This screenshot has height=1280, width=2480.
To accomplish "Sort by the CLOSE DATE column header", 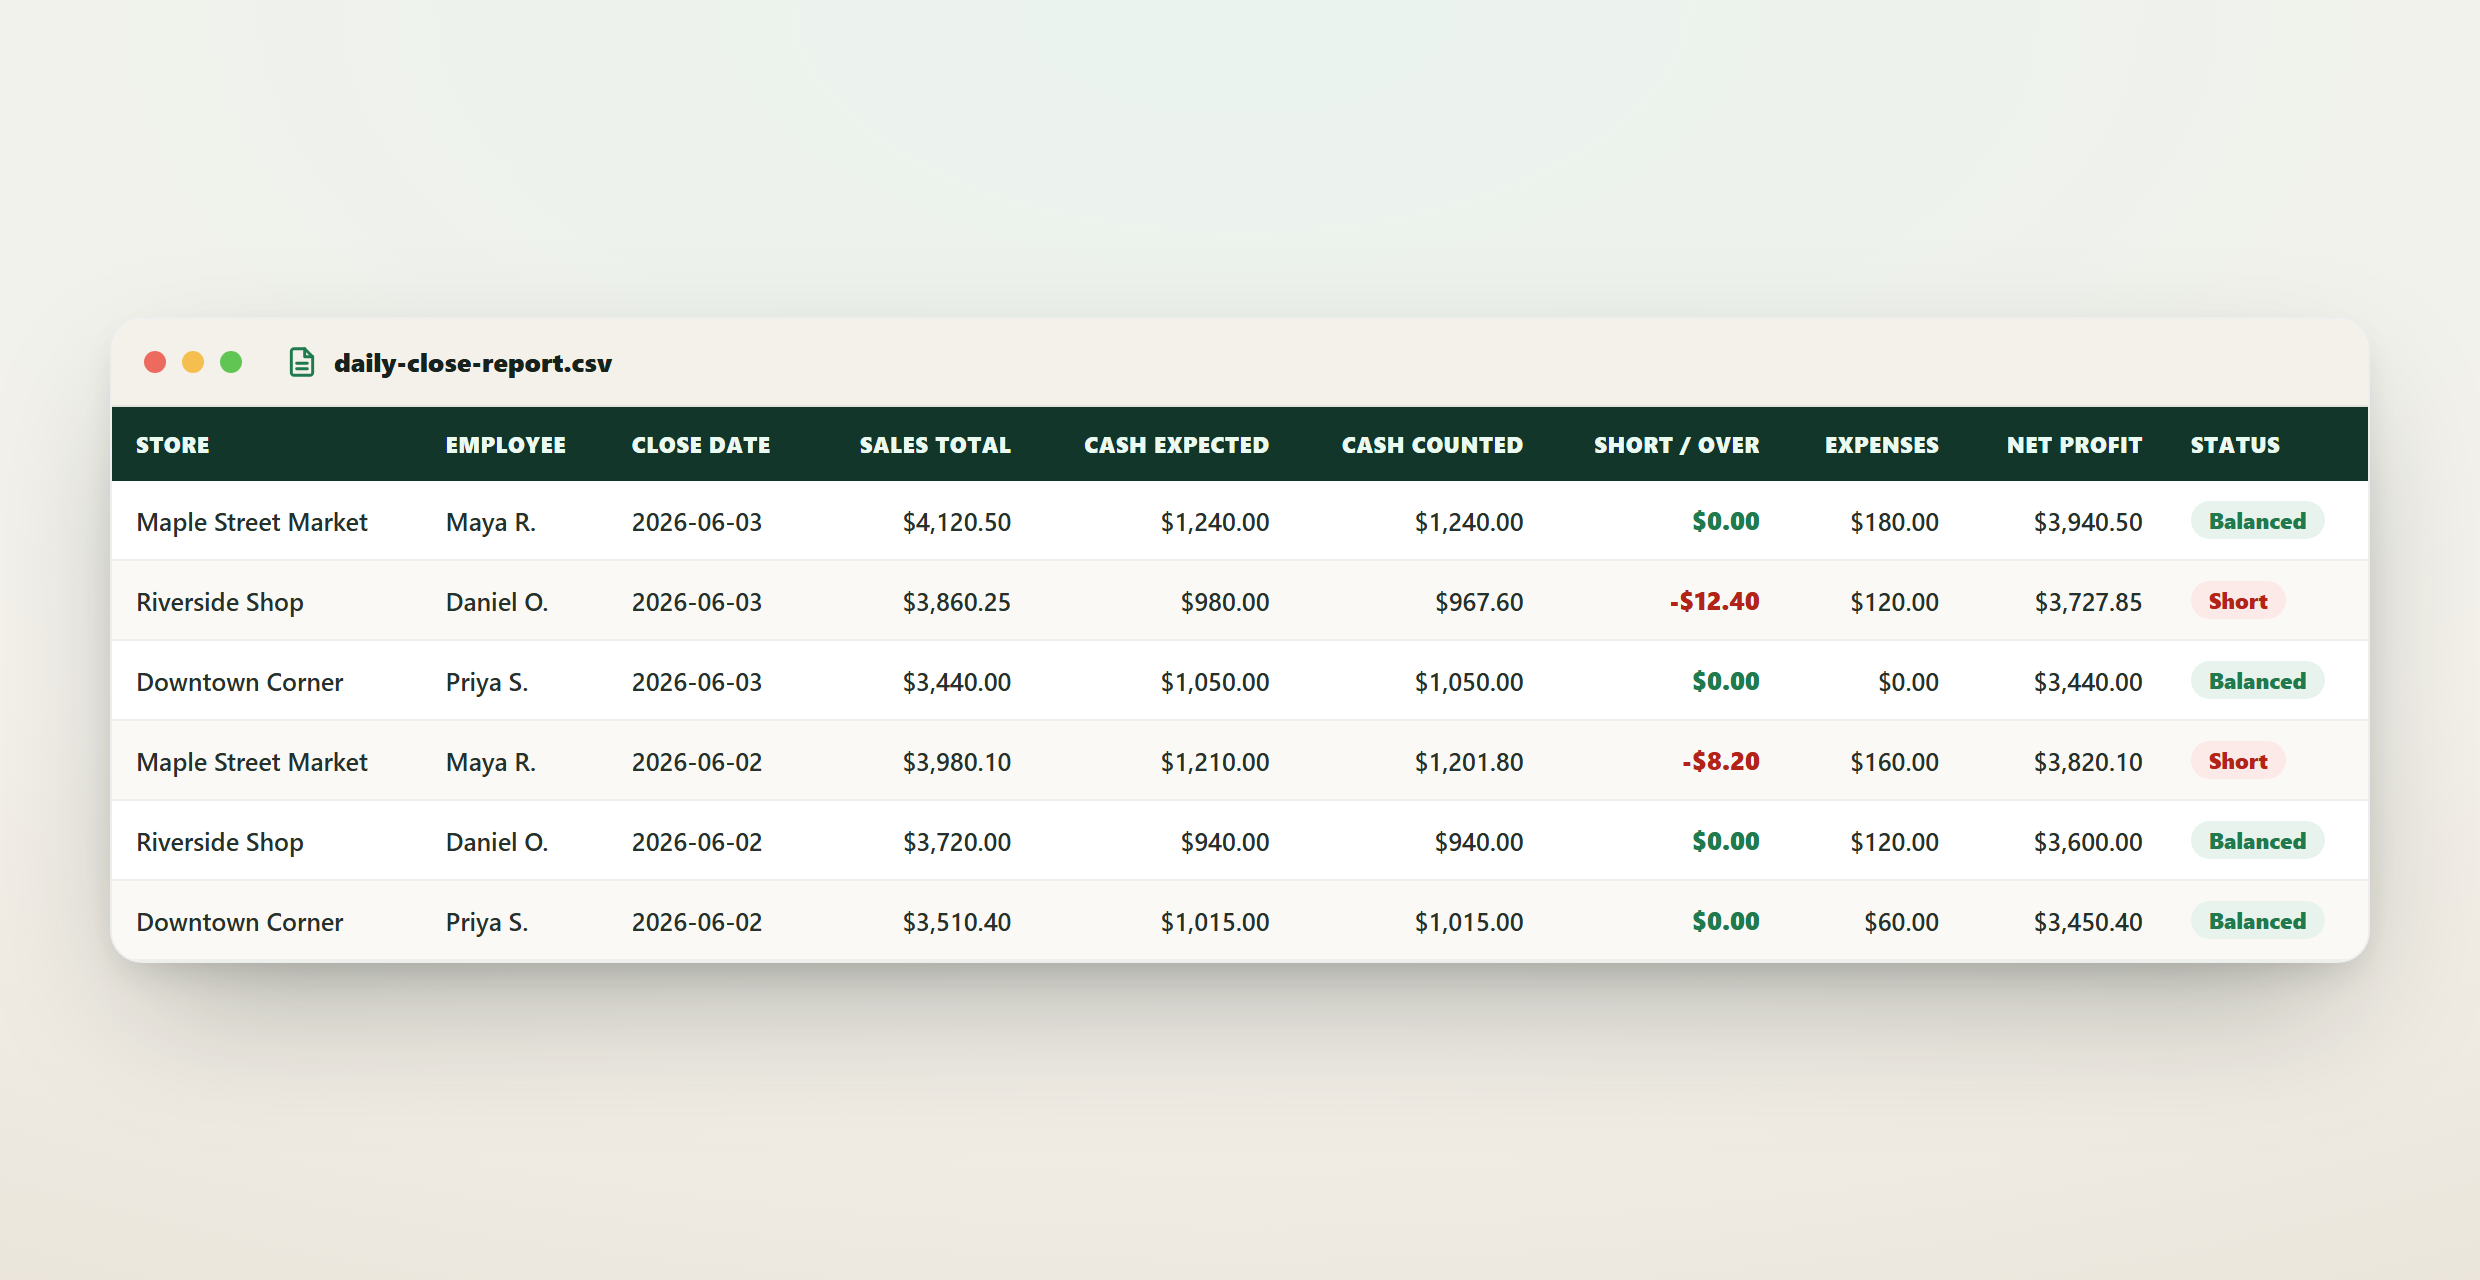I will 701,445.
